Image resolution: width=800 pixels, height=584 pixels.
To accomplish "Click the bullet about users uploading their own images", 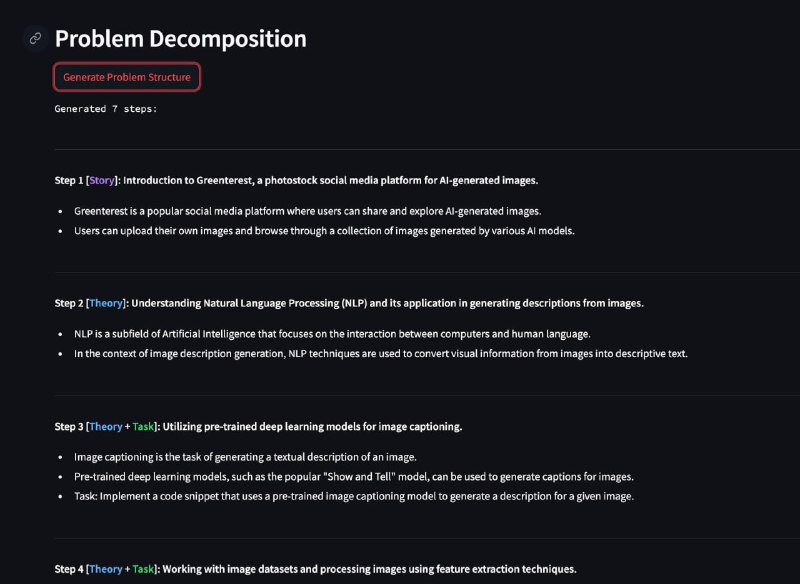I will point(324,231).
